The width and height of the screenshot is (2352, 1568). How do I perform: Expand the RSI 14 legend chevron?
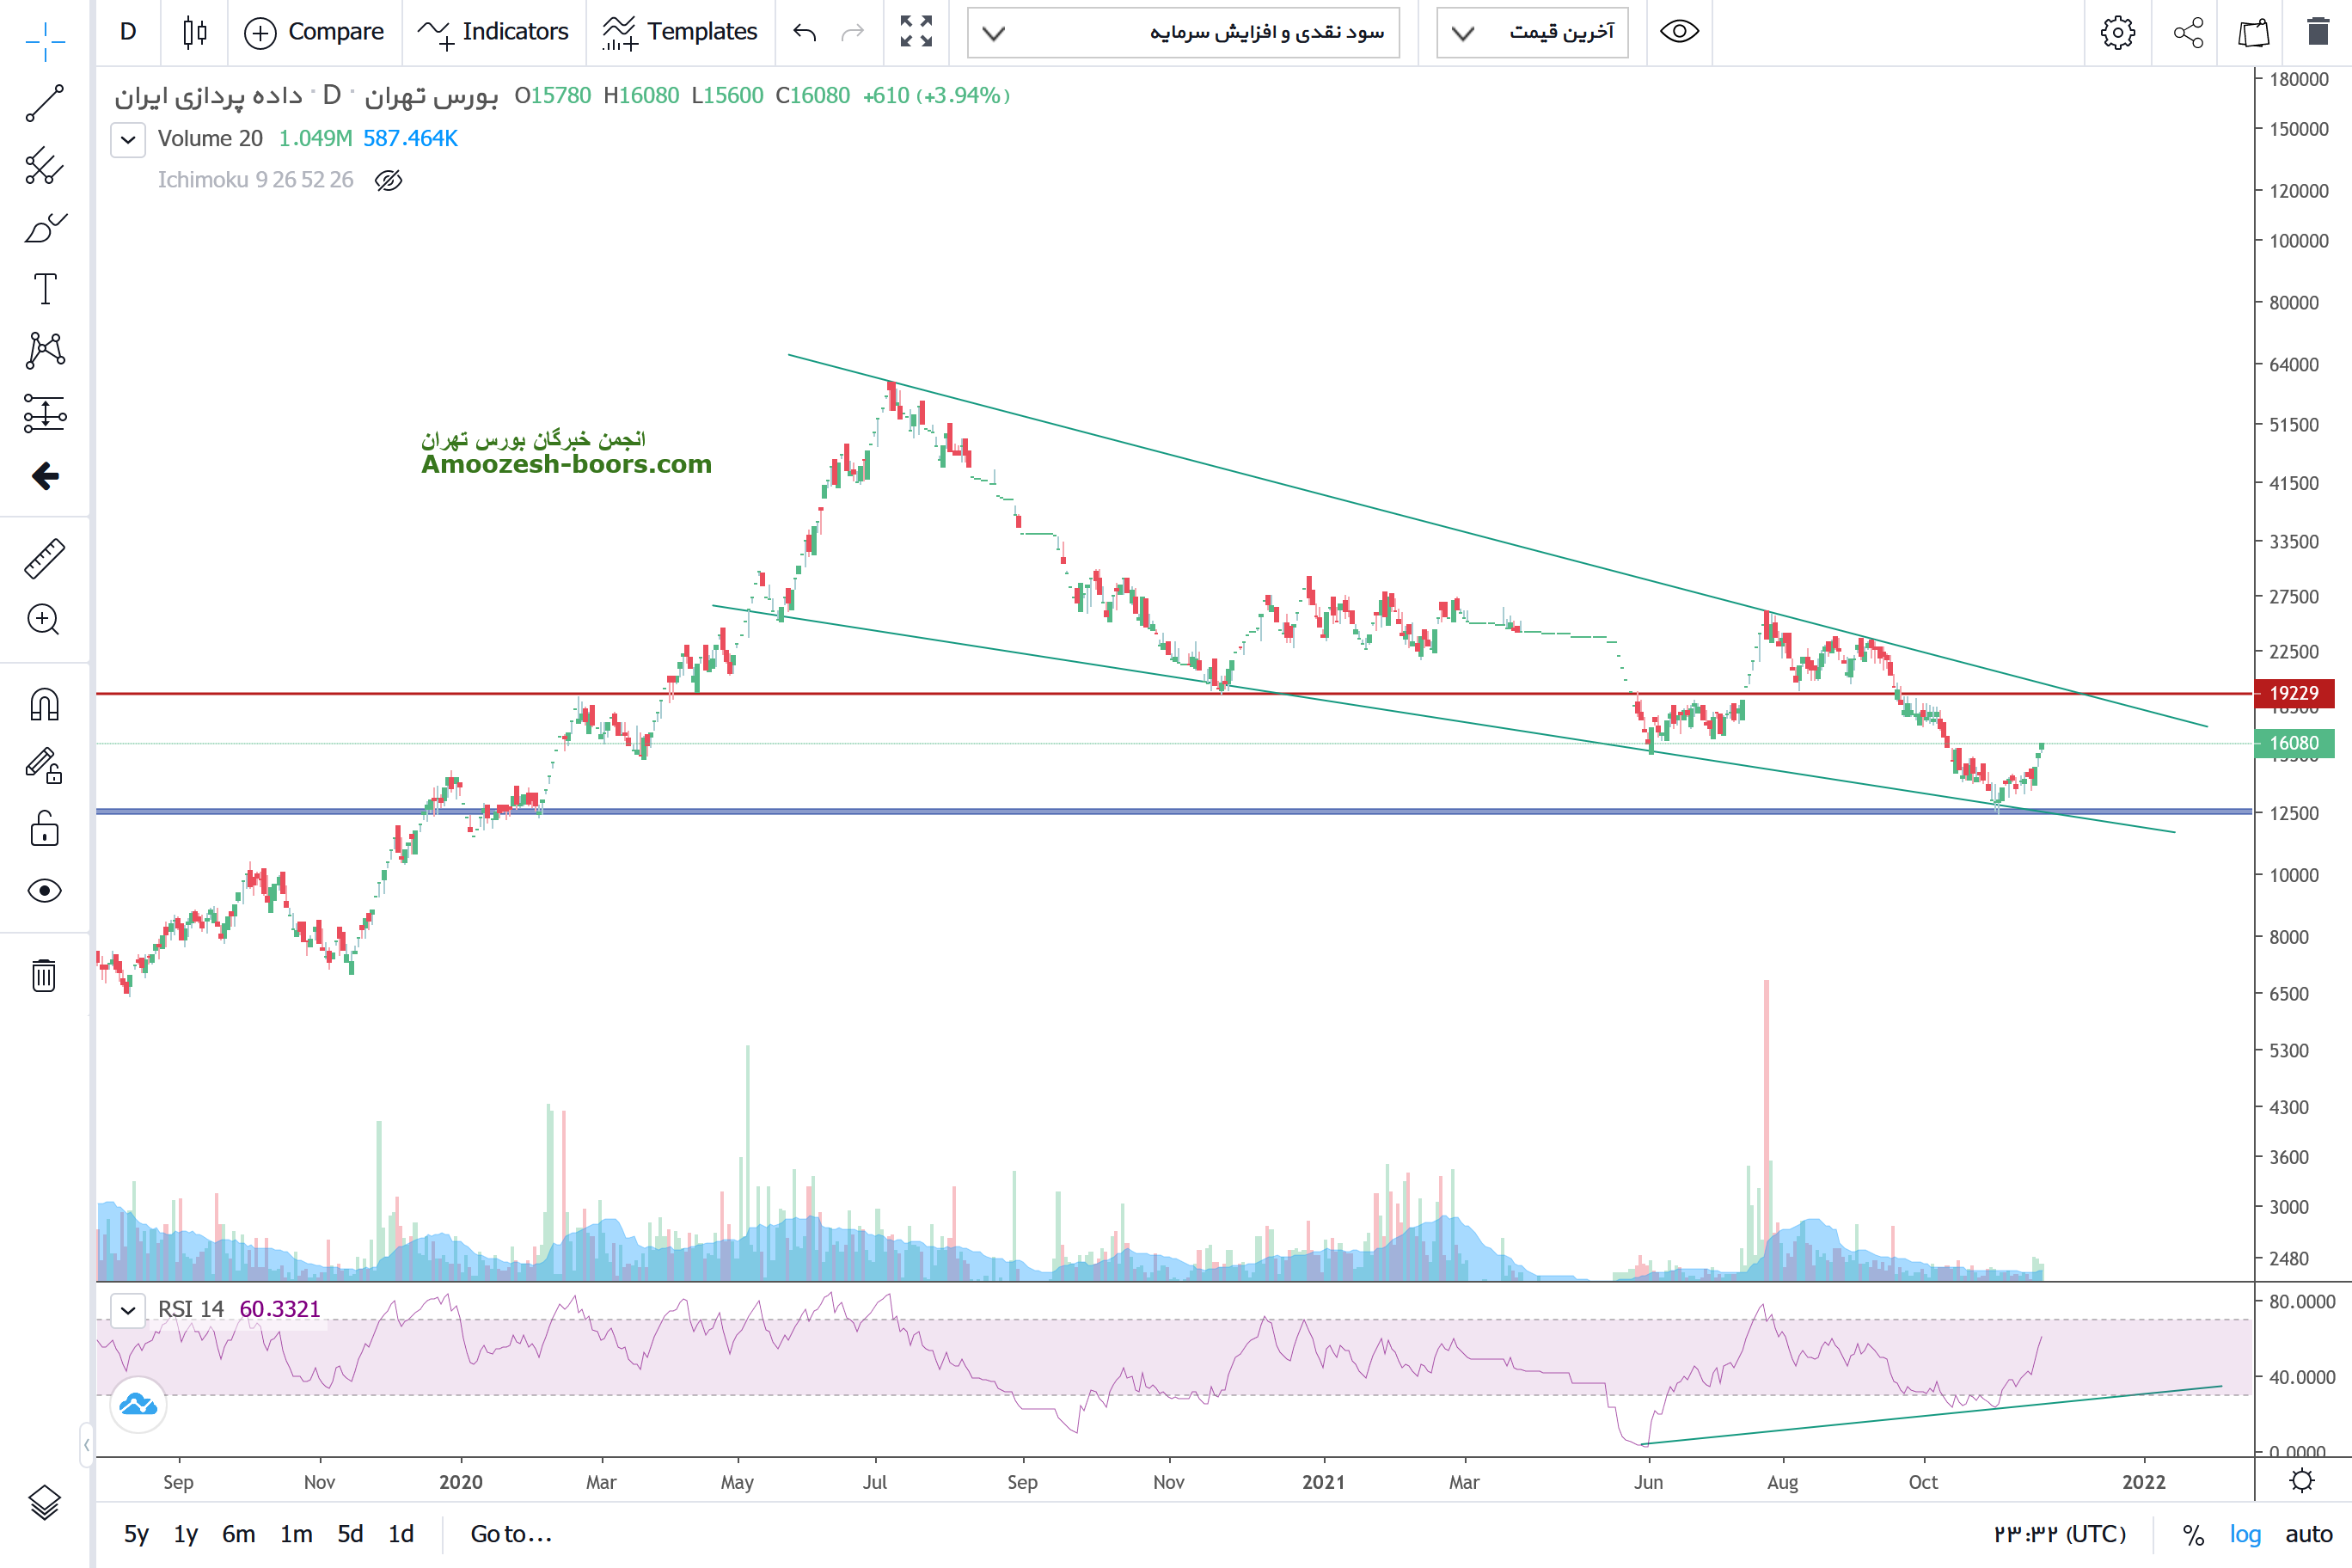128,1310
